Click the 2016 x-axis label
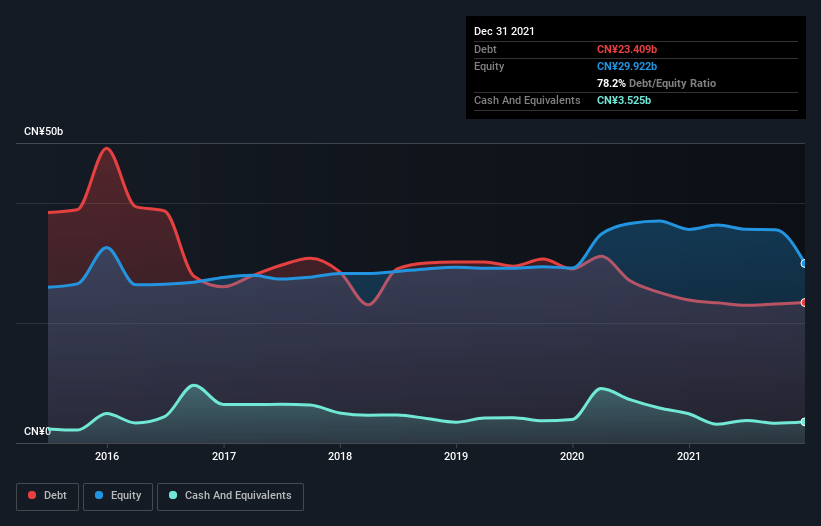821x526 pixels. pyautogui.click(x=106, y=456)
